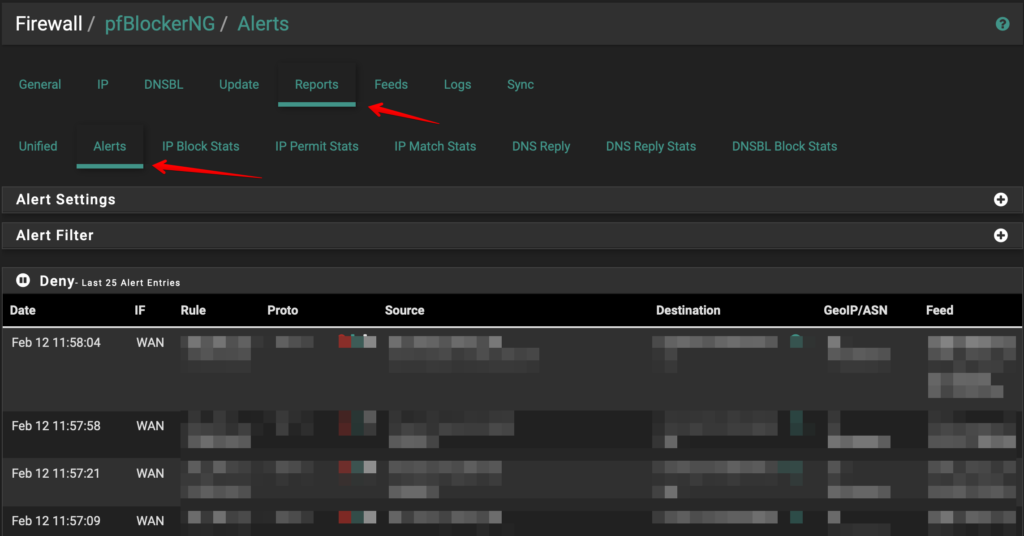Screen dimensions: 1024x536
Task: Pause the Deny alert log
Action: tap(23, 281)
